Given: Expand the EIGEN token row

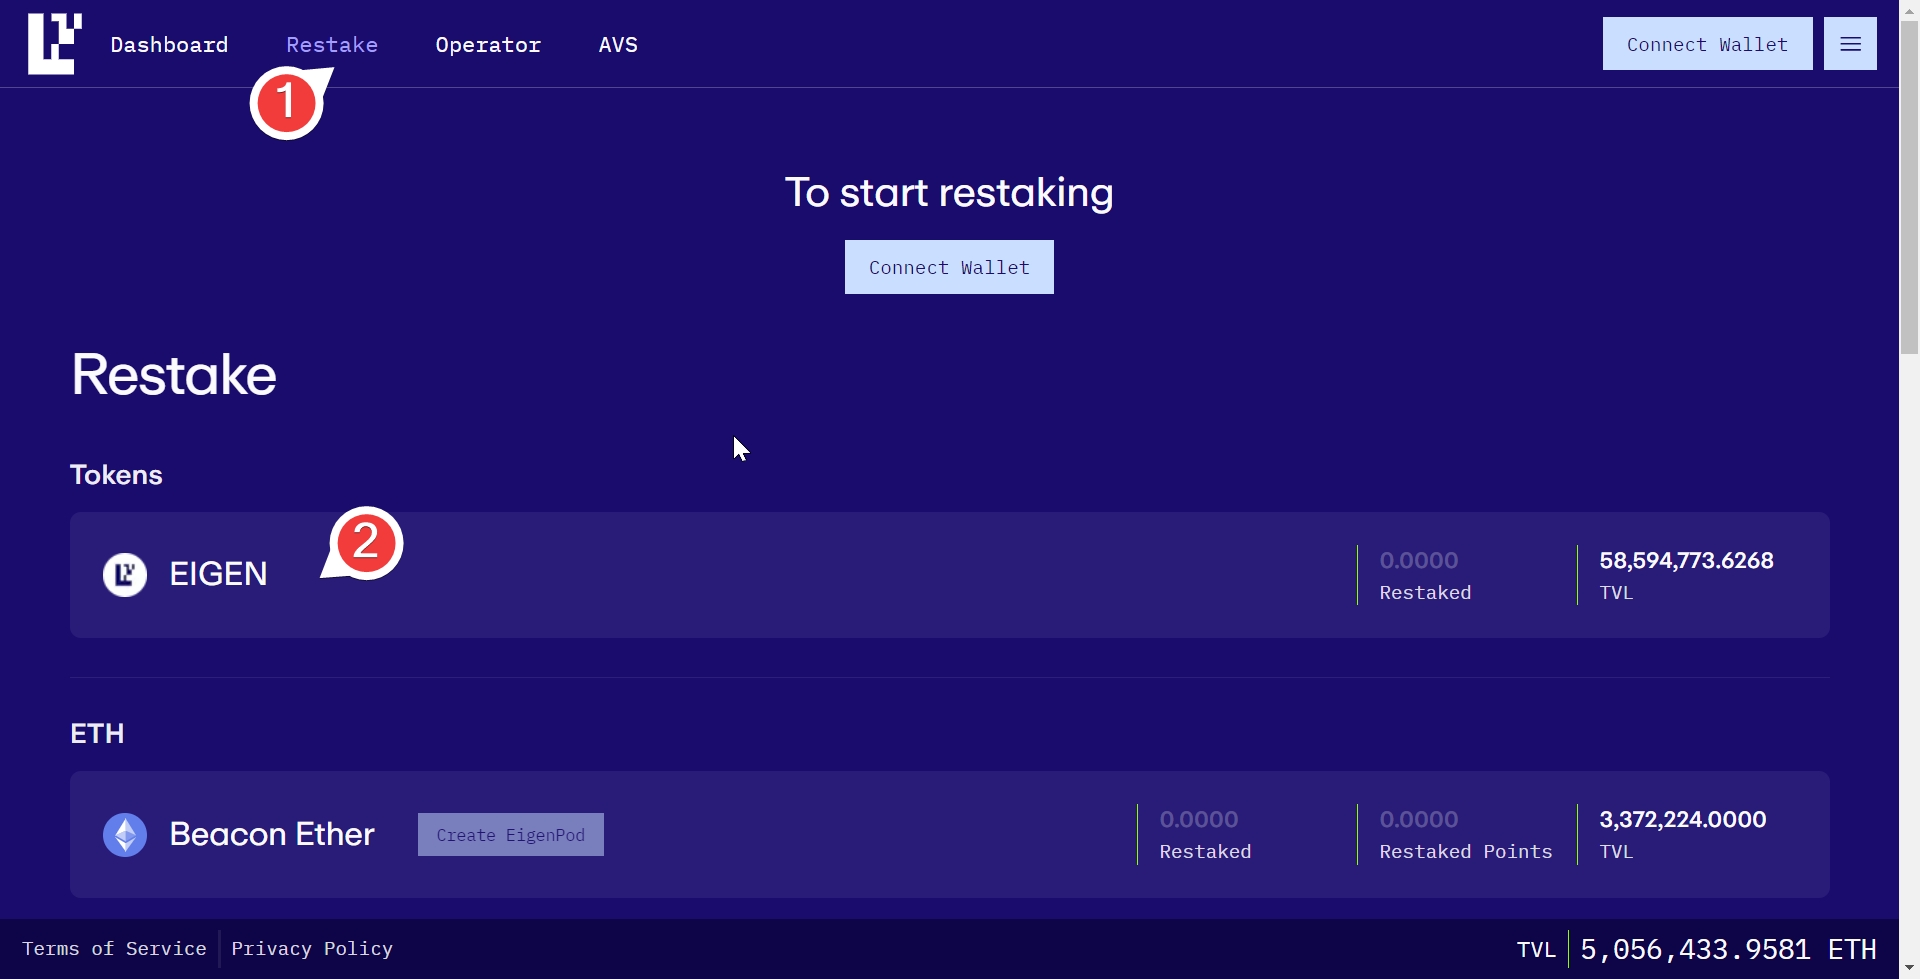Looking at the screenshot, I should 800,575.
